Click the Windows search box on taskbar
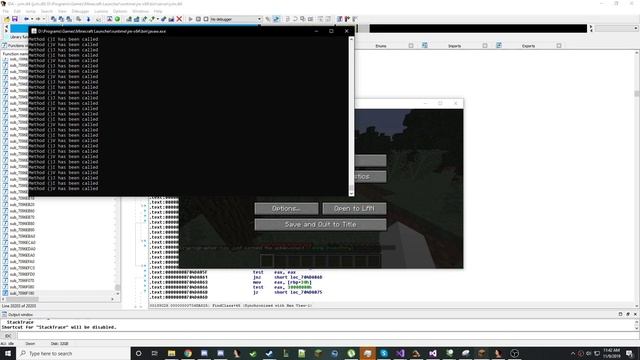This screenshot has width=640, height=360. 73,353
